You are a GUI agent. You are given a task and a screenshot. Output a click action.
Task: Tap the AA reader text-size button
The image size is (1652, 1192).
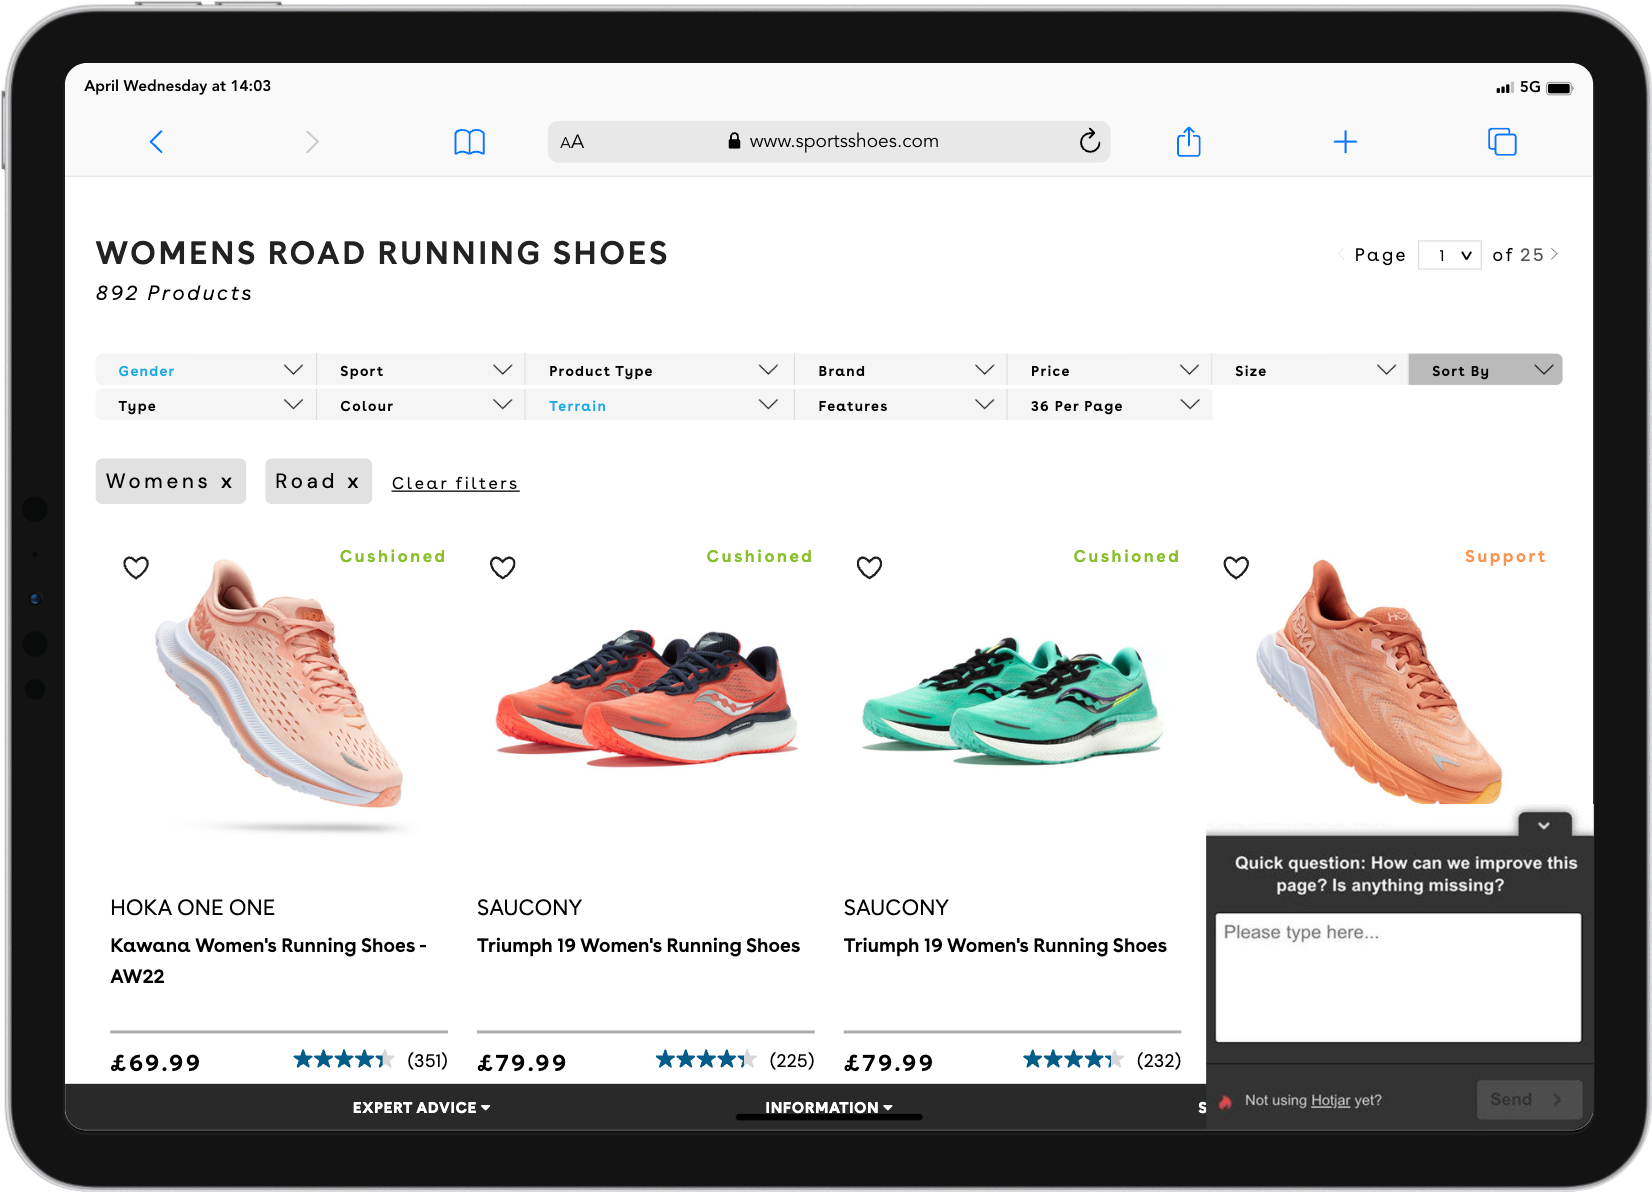tap(572, 142)
